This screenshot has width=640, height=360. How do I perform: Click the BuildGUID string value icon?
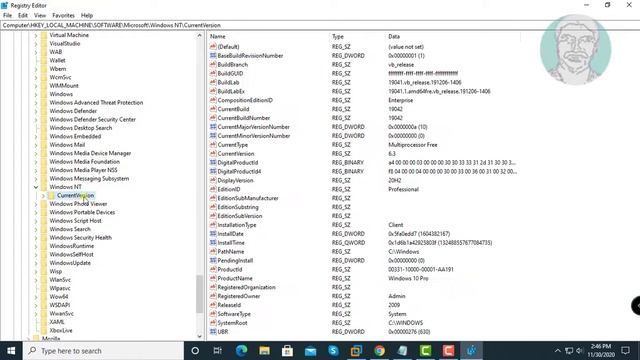[213, 73]
